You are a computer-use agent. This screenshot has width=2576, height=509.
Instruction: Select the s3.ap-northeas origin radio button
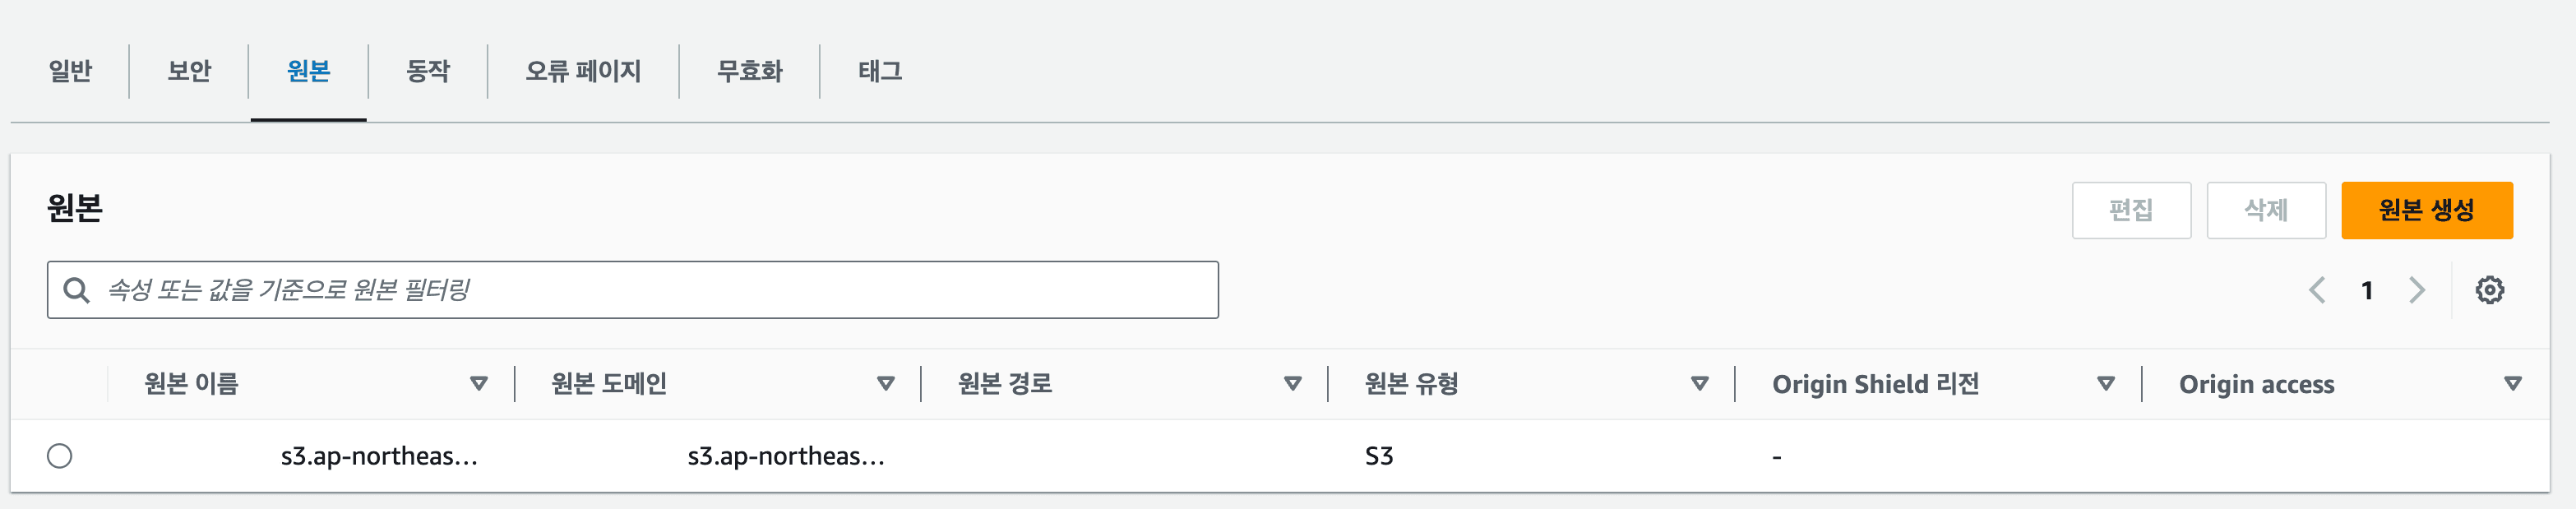pyautogui.click(x=60, y=456)
